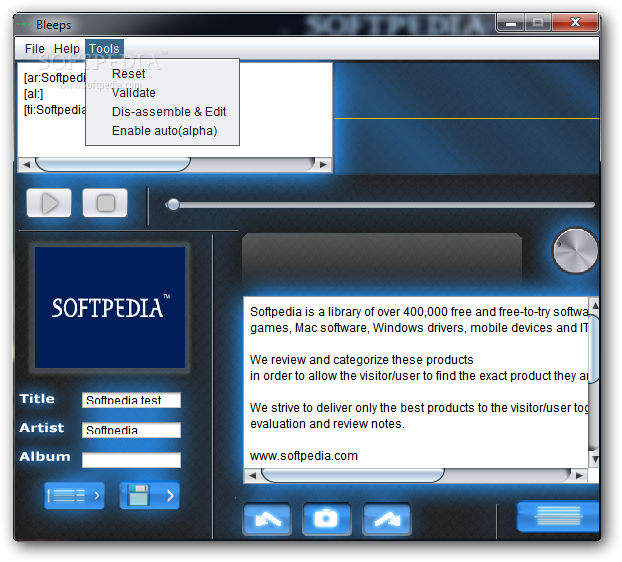Click the lyrics pane right scroll arrow
This screenshot has height=562, width=622.
click(579, 475)
